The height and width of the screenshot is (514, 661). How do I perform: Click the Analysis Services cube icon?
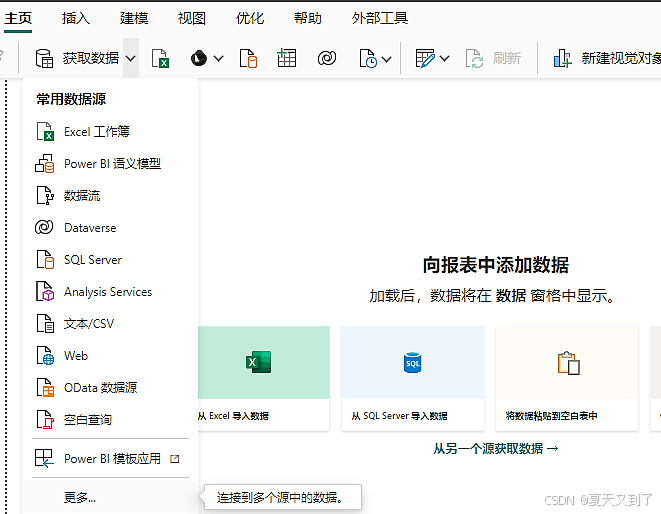[45, 291]
